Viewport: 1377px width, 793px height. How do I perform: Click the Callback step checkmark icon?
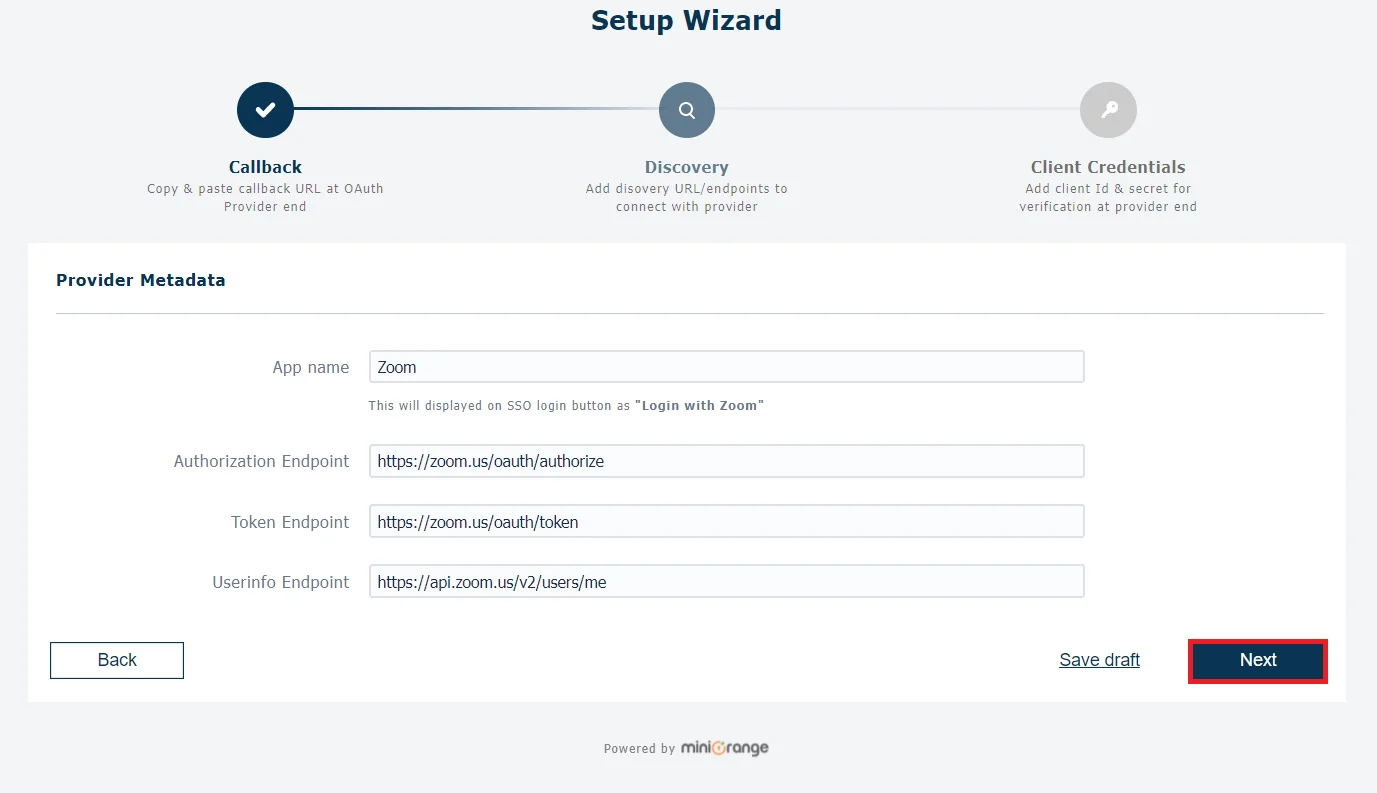pos(265,110)
